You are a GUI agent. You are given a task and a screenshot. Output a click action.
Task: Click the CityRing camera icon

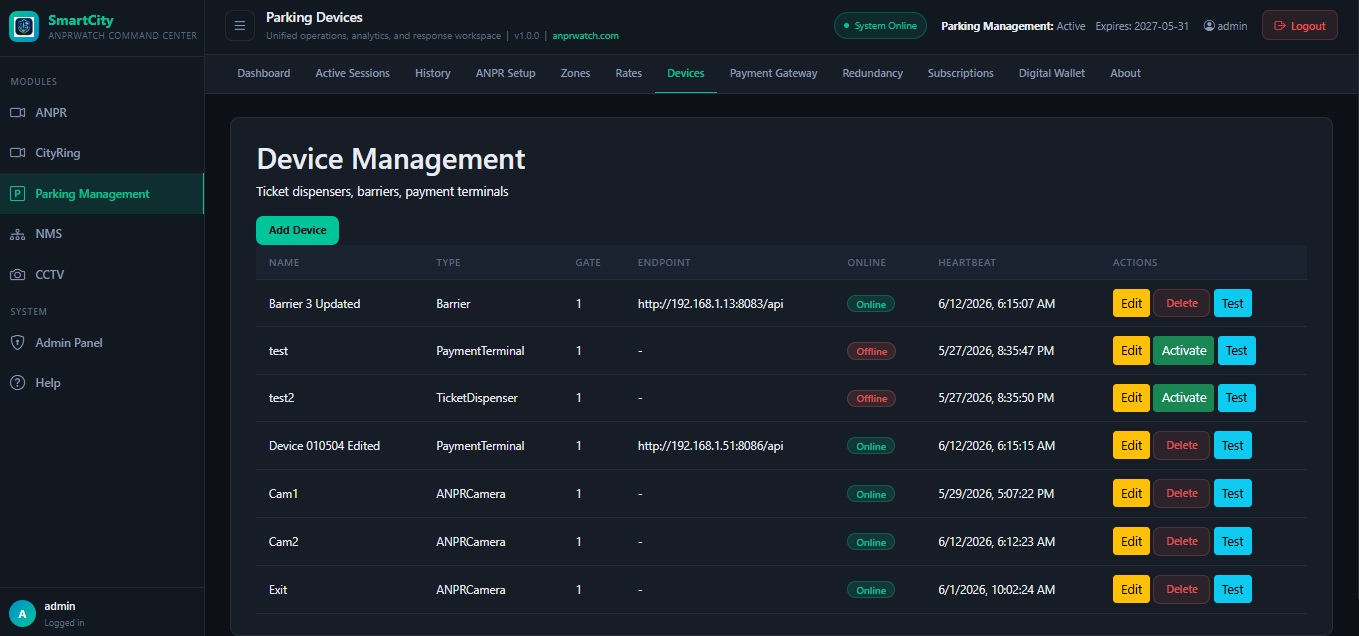17,153
